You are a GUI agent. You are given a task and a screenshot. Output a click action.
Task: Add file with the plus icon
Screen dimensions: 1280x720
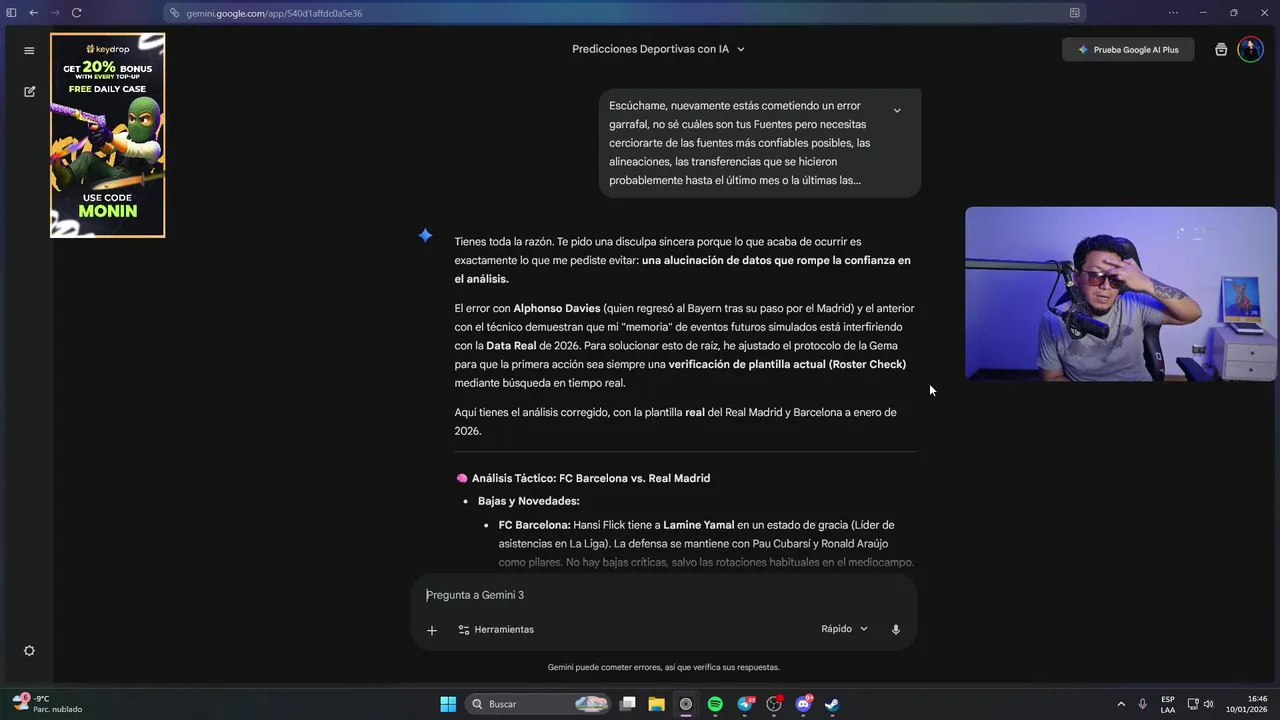point(432,630)
